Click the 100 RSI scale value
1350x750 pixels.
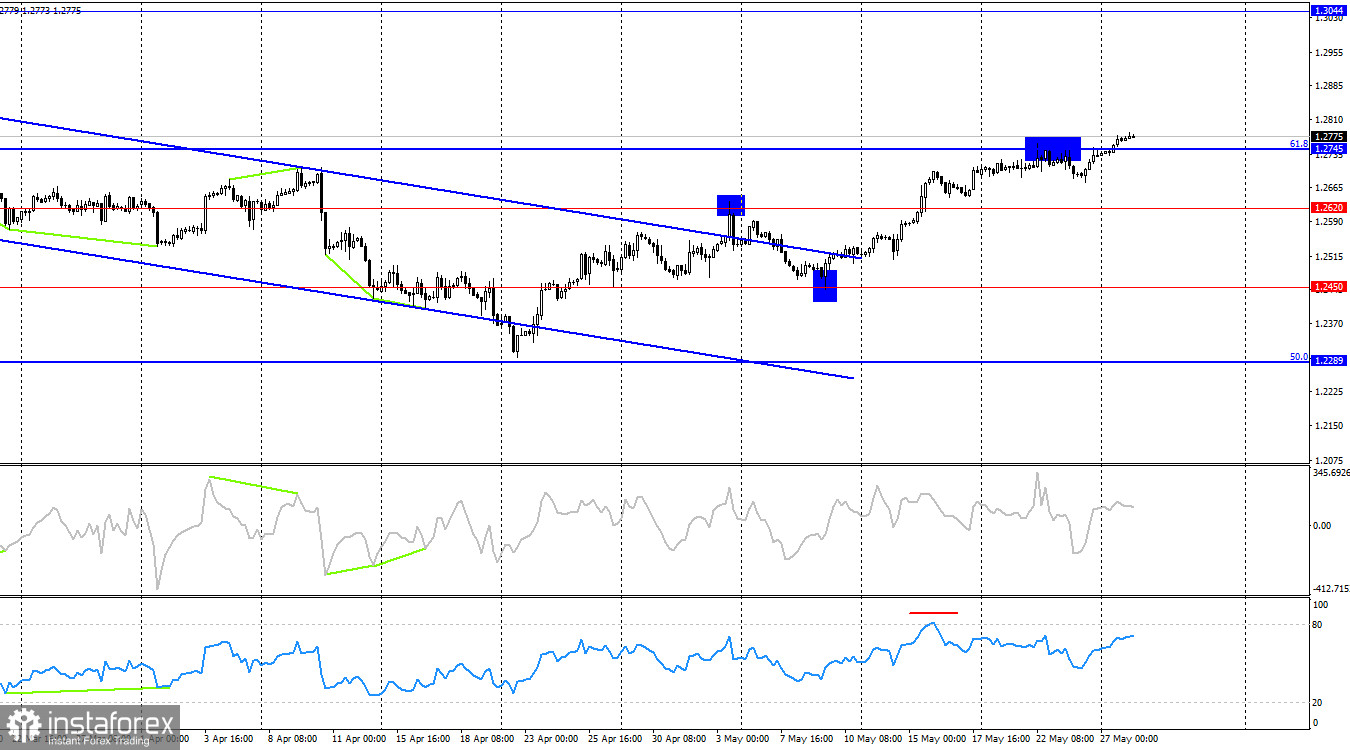(1321, 605)
